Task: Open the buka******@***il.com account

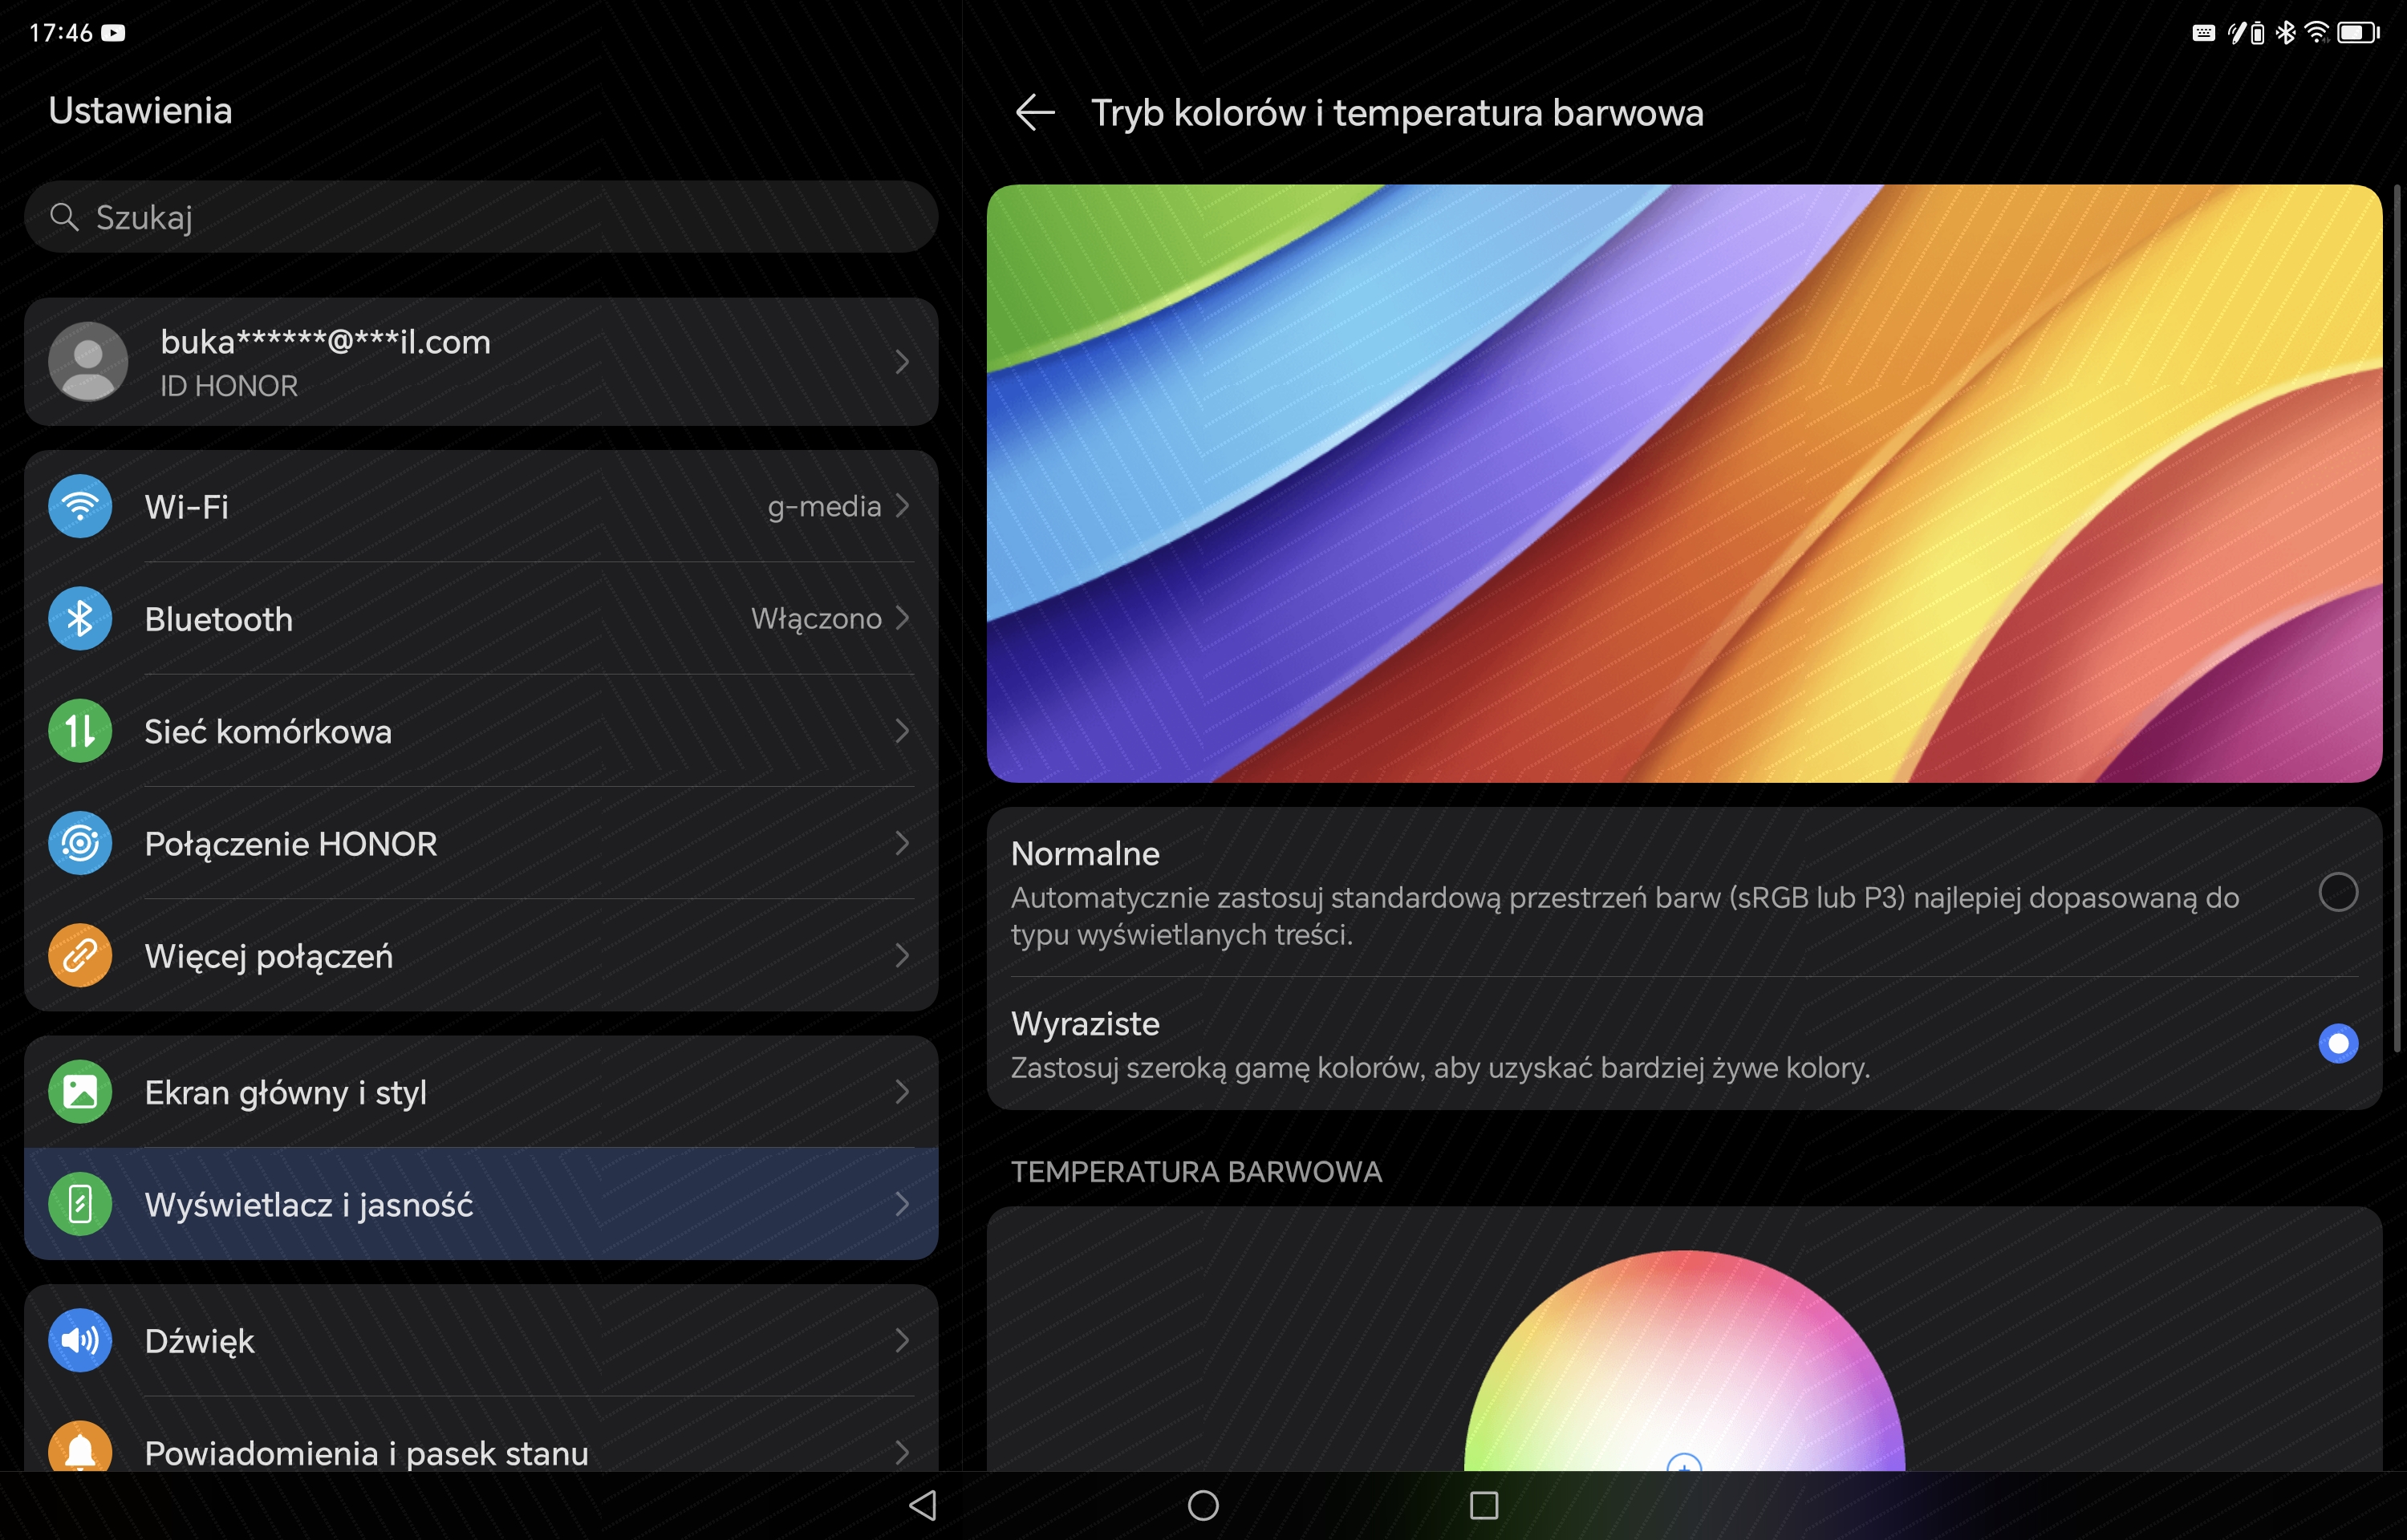Action: 481,361
